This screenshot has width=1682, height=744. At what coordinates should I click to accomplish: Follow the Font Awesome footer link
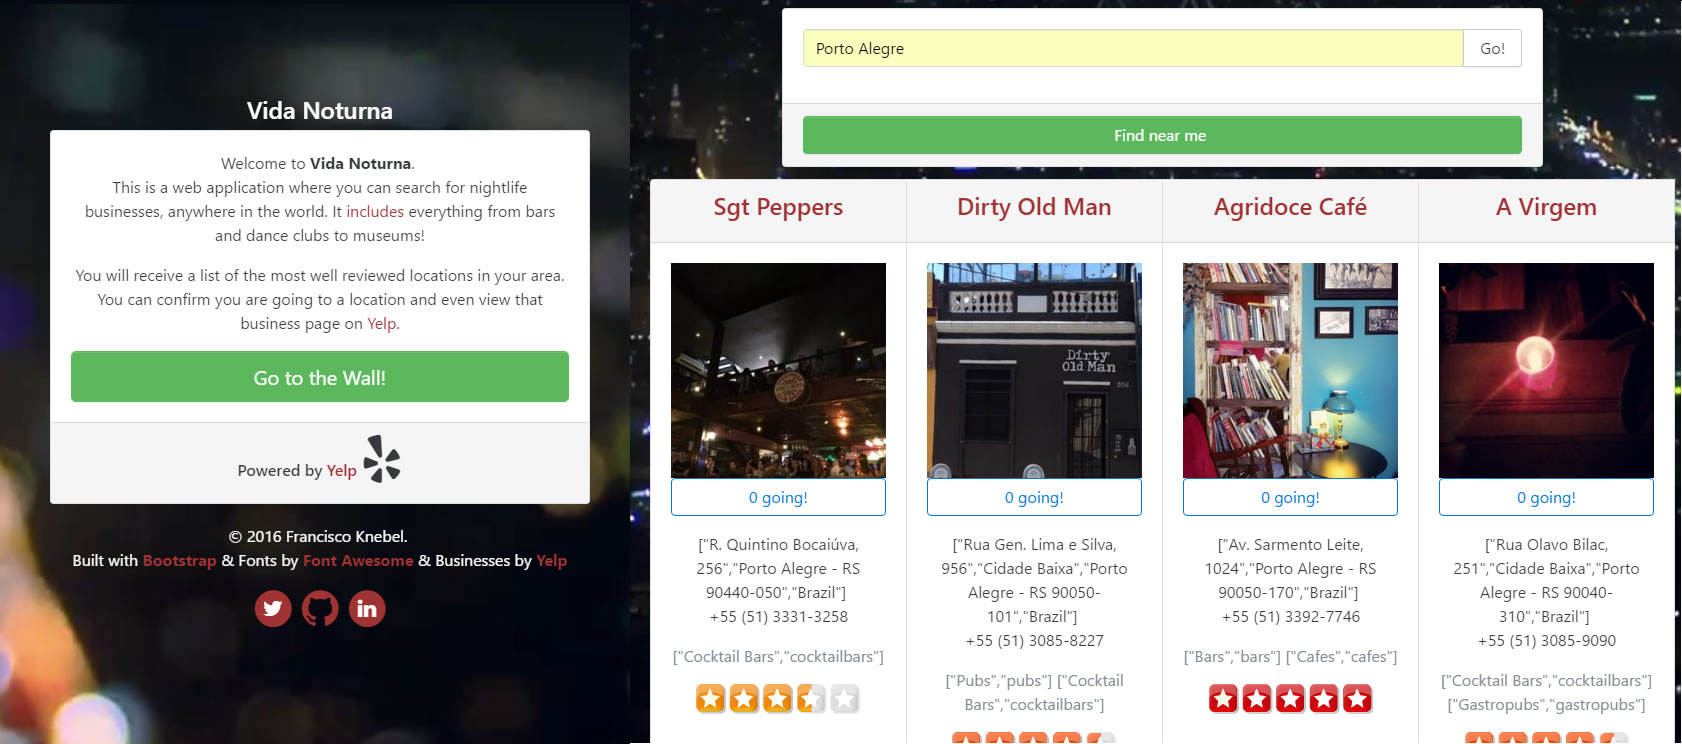(358, 561)
